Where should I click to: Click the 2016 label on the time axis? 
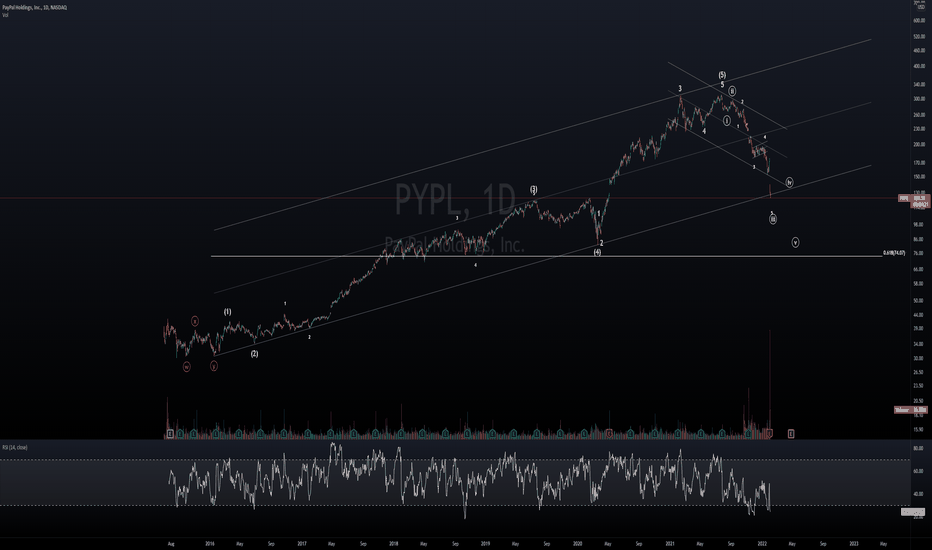pos(210,543)
